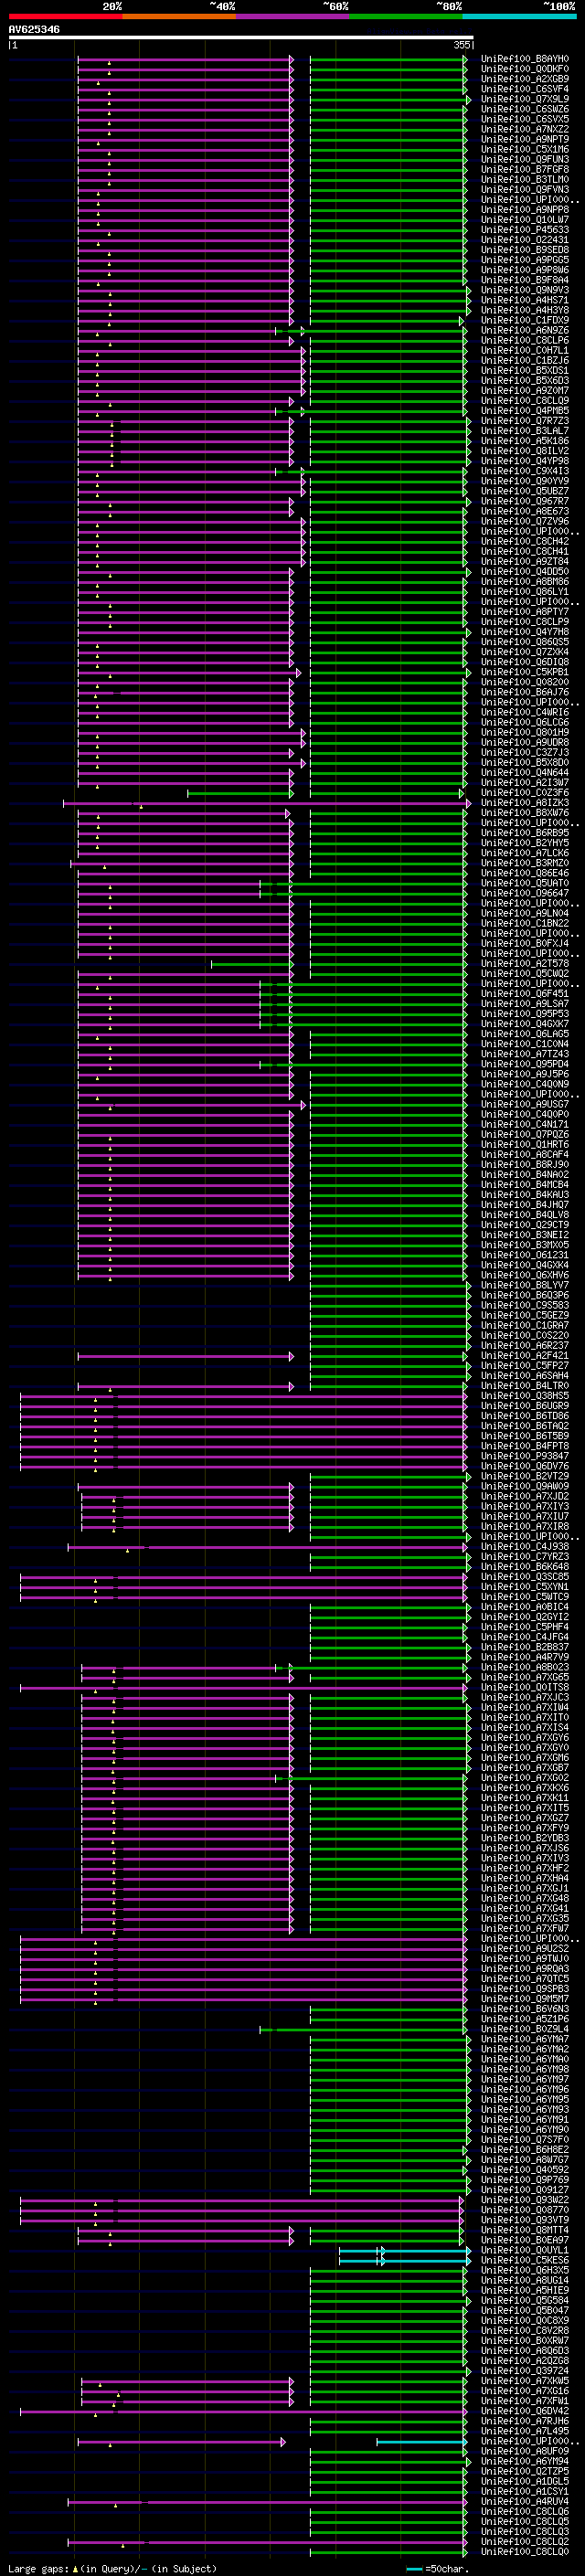This screenshot has width=585, height=2576.
Task: Click the UniRef100_A7NXZ2 entry
Action: click(x=525, y=129)
